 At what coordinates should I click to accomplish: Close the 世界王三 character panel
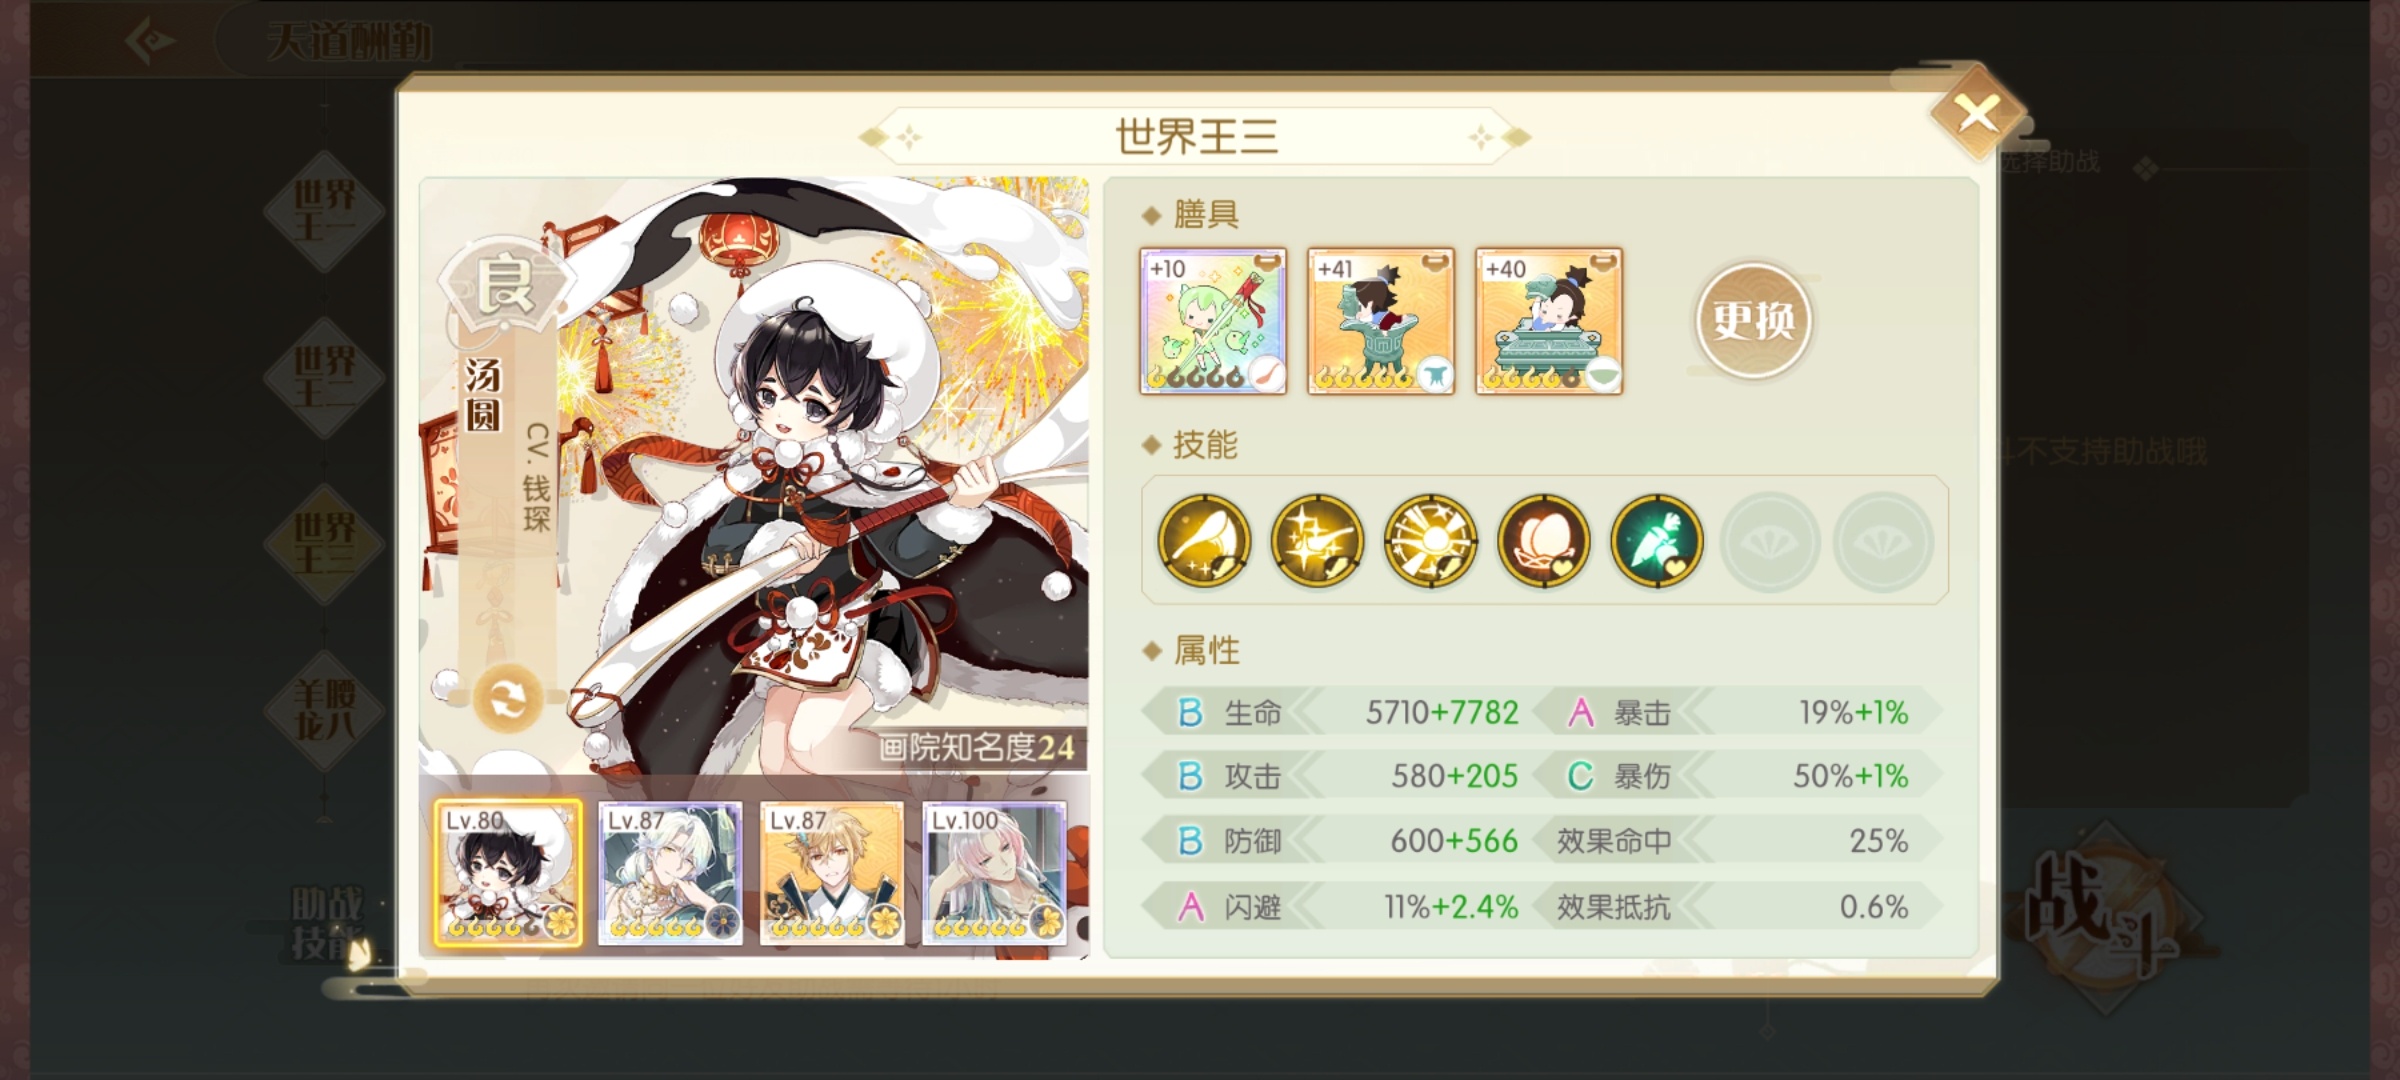[x=1977, y=114]
